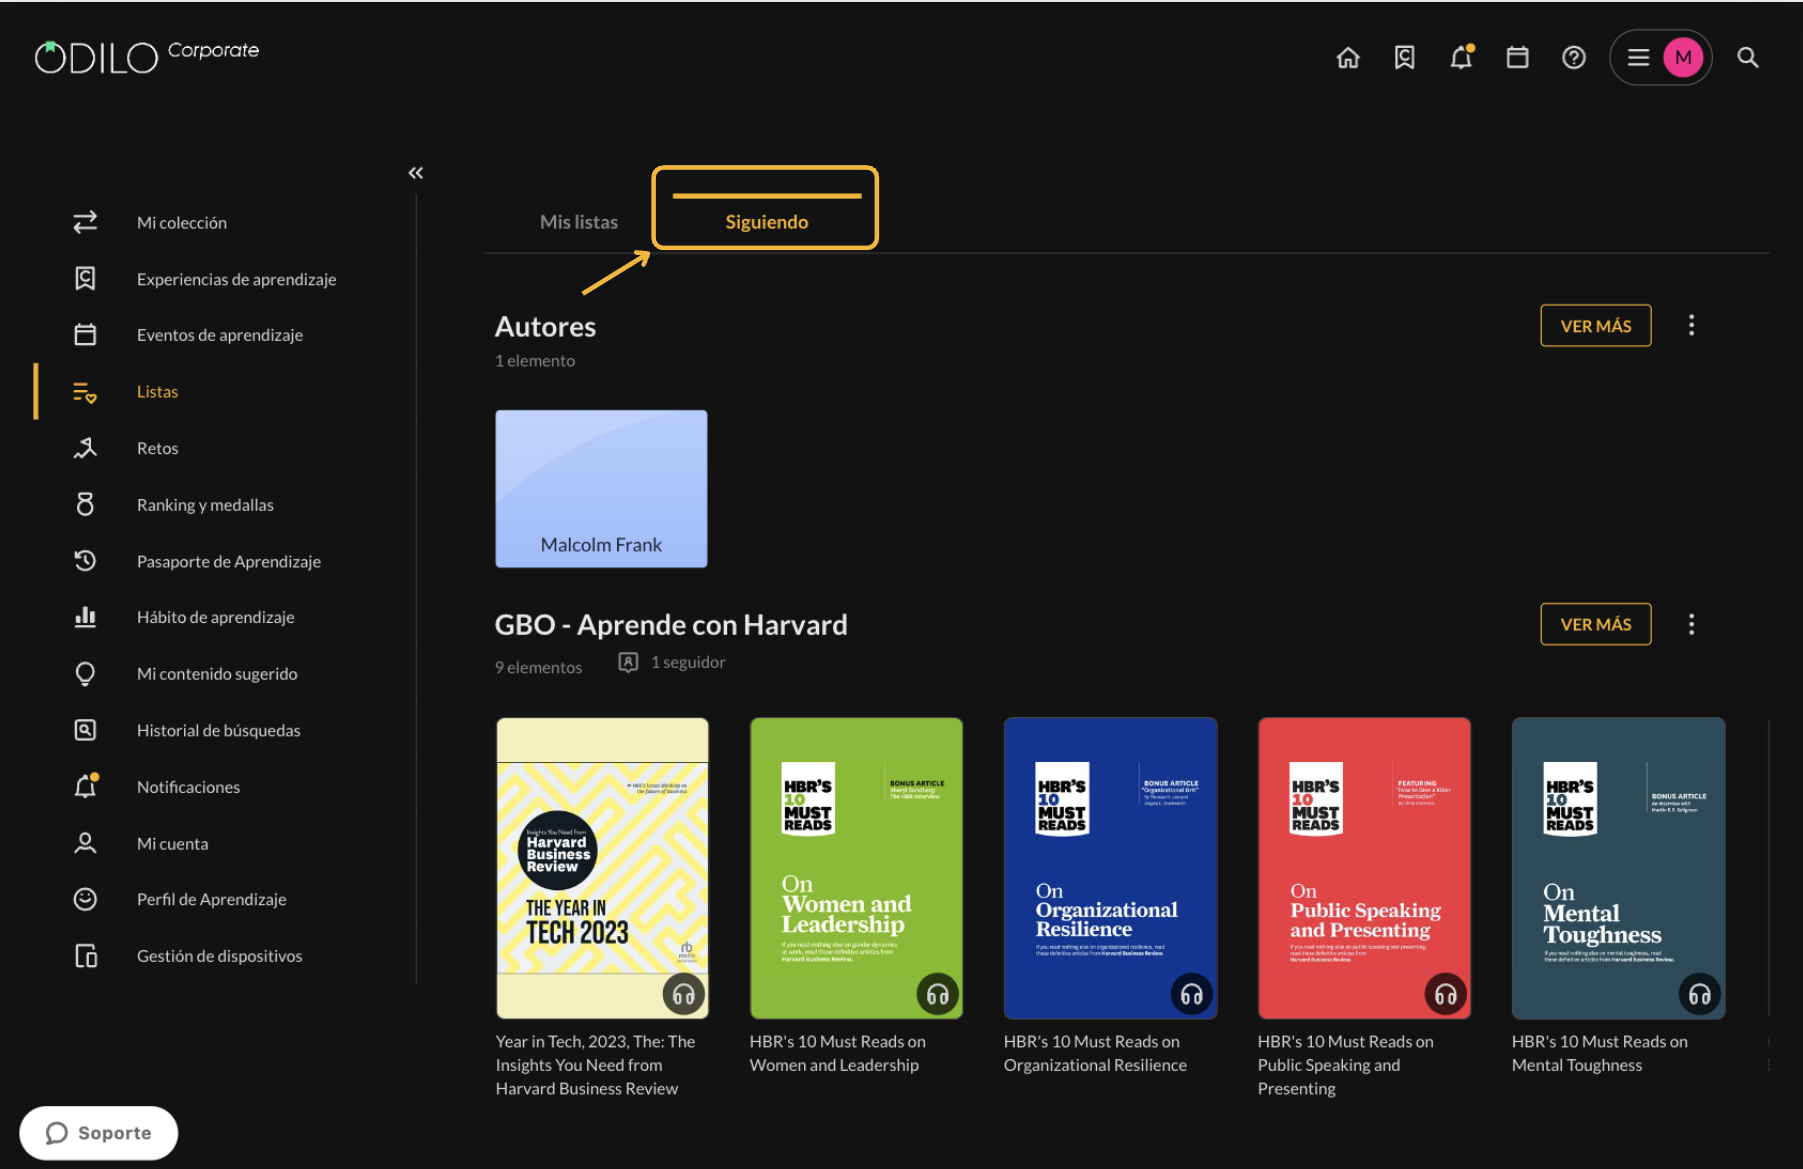Click the Eventos de aprendizaje calendar icon

tap(85, 335)
